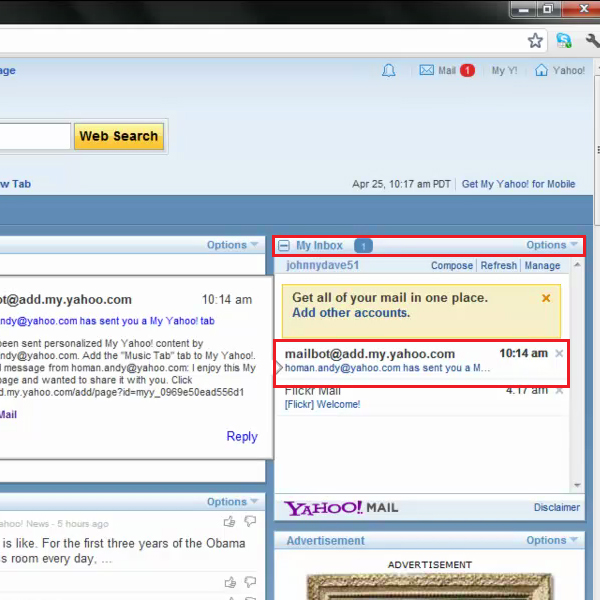Thumbs down the Yahoo! News story
Image resolution: width=600 pixels, height=600 pixels.
tap(250, 521)
